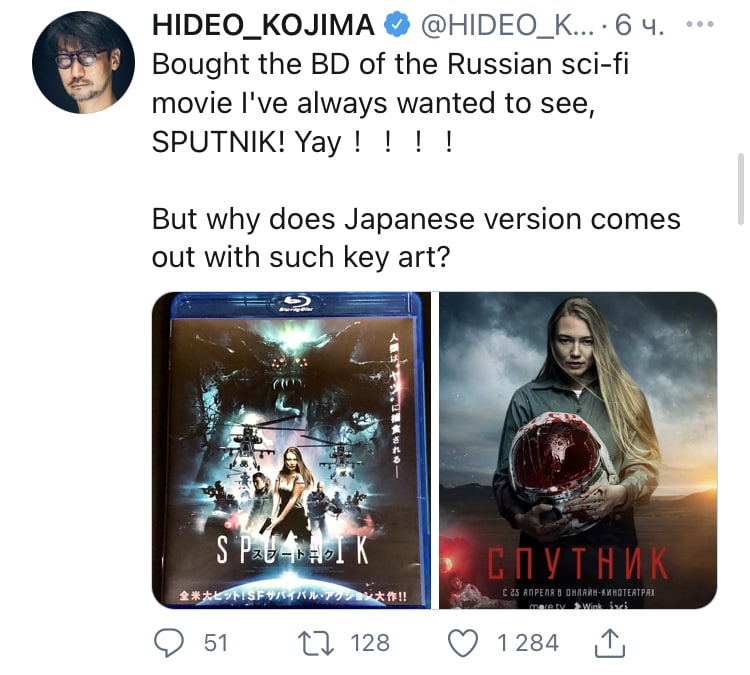The width and height of the screenshot is (750, 675).
Task: Open the Japanese Blu-ray cover image
Action: click(291, 450)
